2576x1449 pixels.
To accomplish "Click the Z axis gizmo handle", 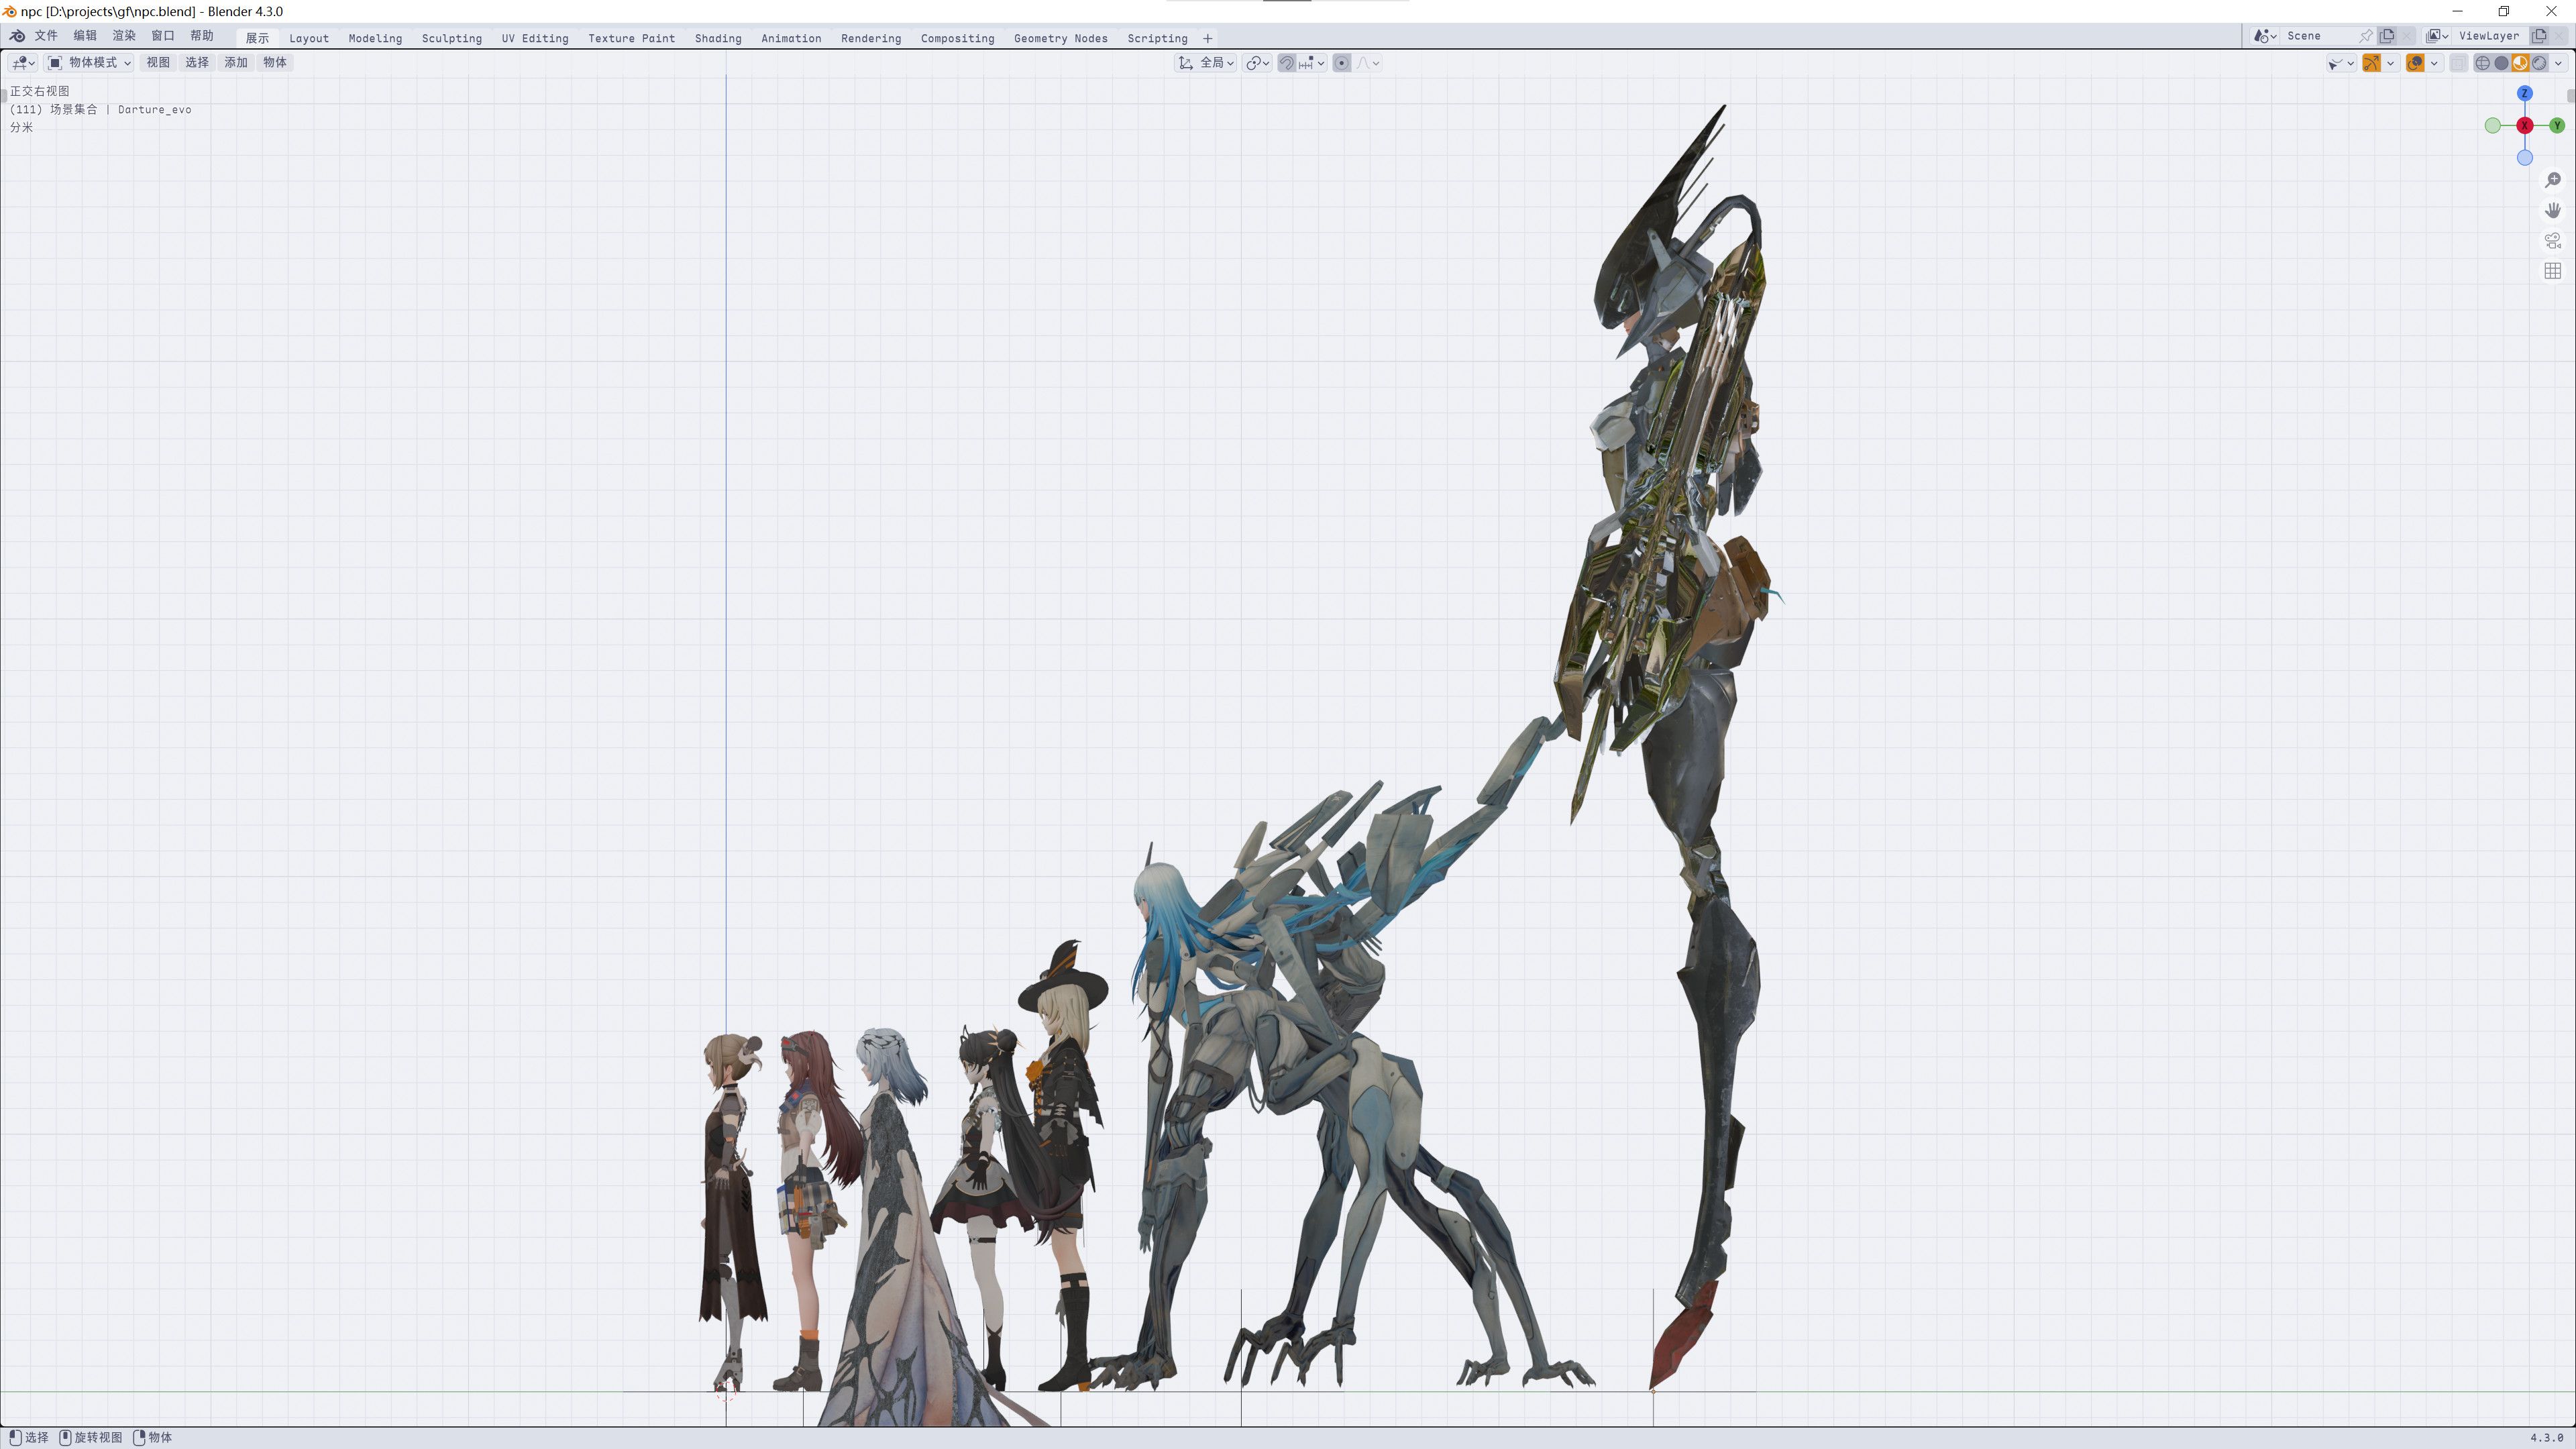I will 2525,93.
